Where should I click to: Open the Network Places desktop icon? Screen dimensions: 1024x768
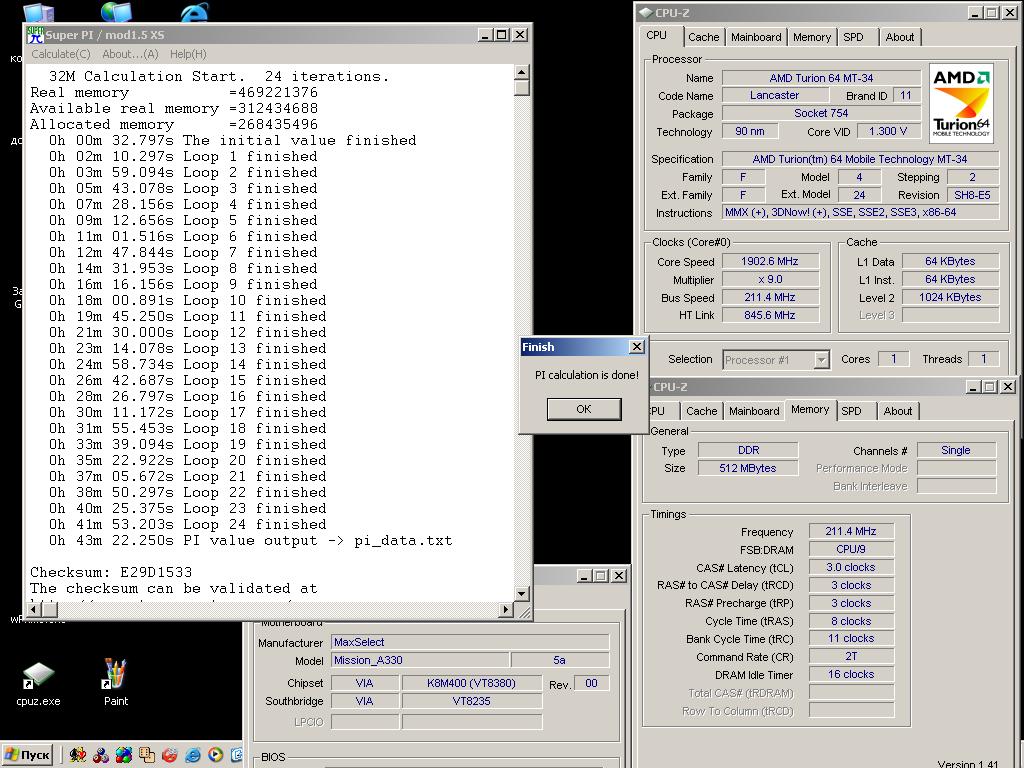click(x=117, y=10)
